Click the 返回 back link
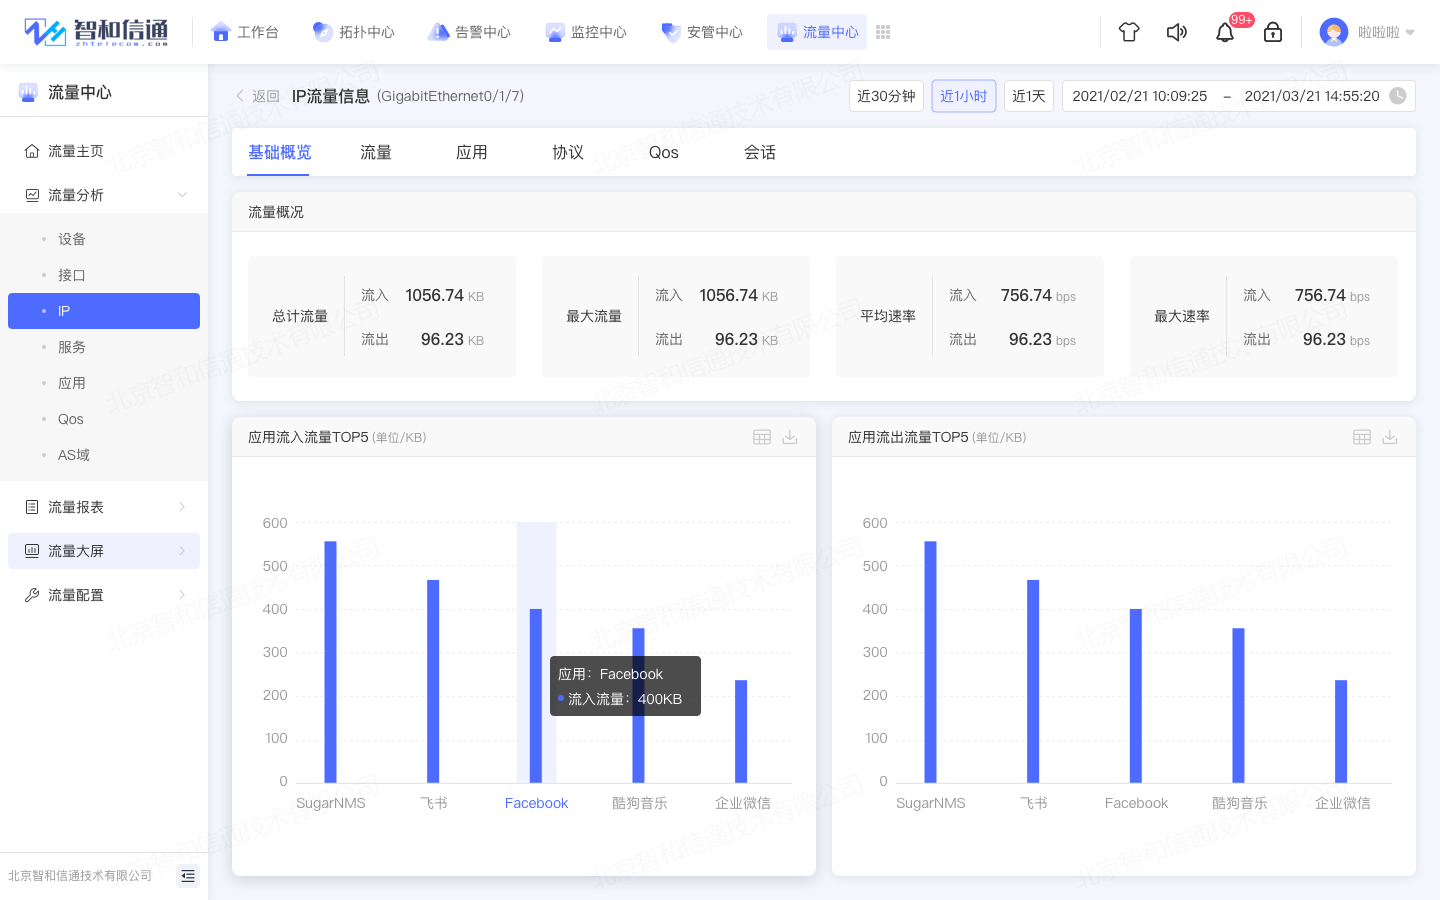Viewport: 1440px width, 900px height. coord(257,96)
